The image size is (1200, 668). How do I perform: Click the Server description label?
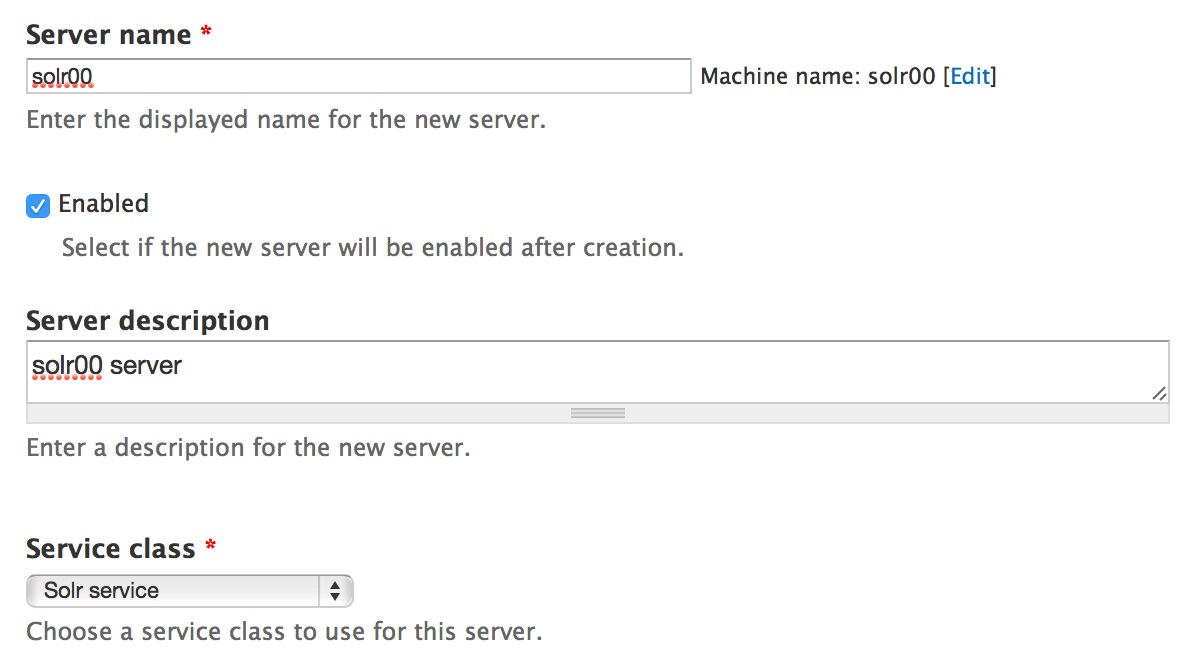(148, 321)
